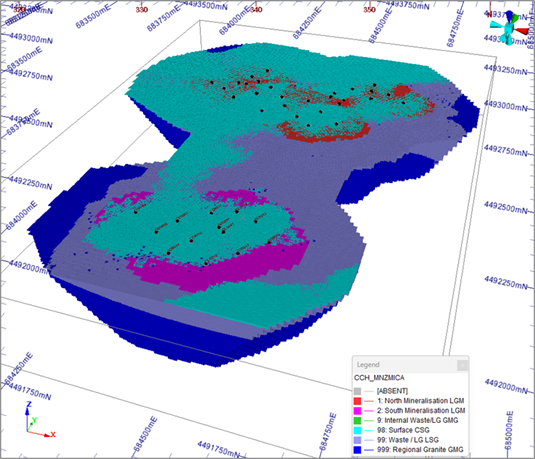Click the red 340 scale marker at top
This screenshot has width=535, height=459.
[x=256, y=10]
